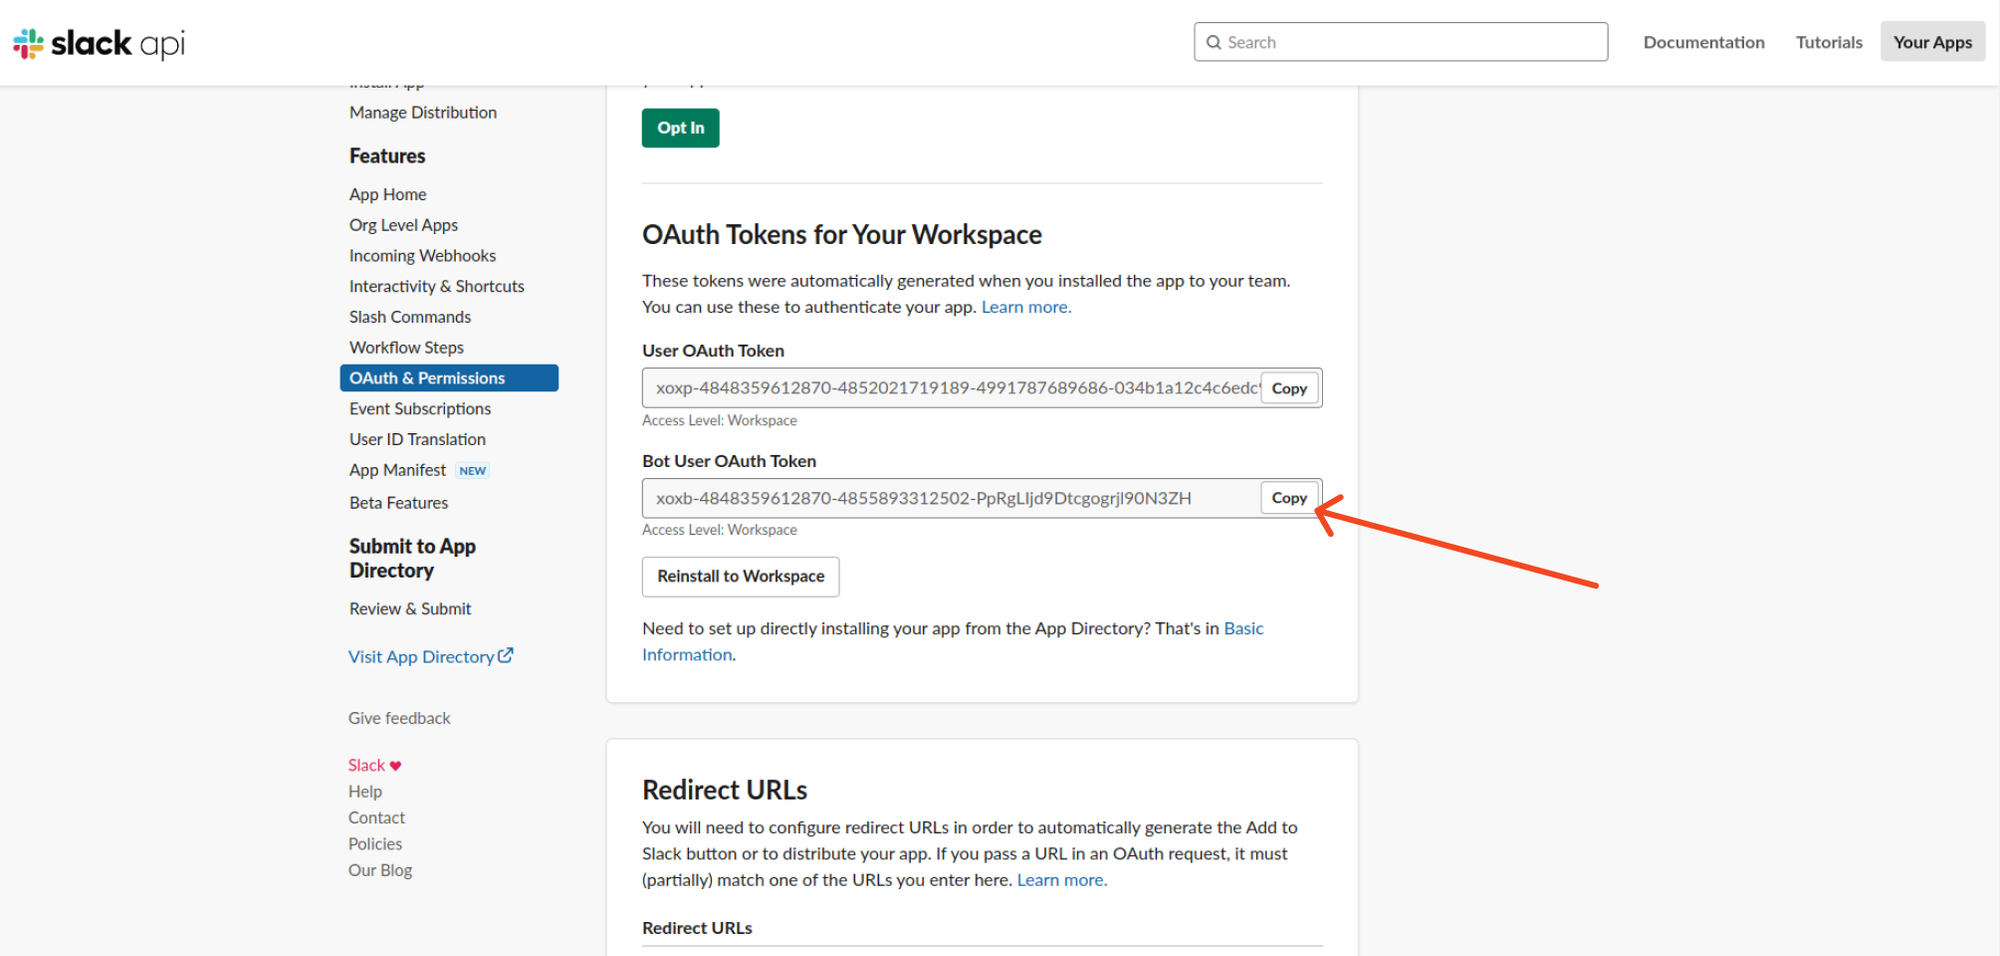Open Learn more link under OAuth Tokens
2000x956 pixels.
pos(1025,307)
